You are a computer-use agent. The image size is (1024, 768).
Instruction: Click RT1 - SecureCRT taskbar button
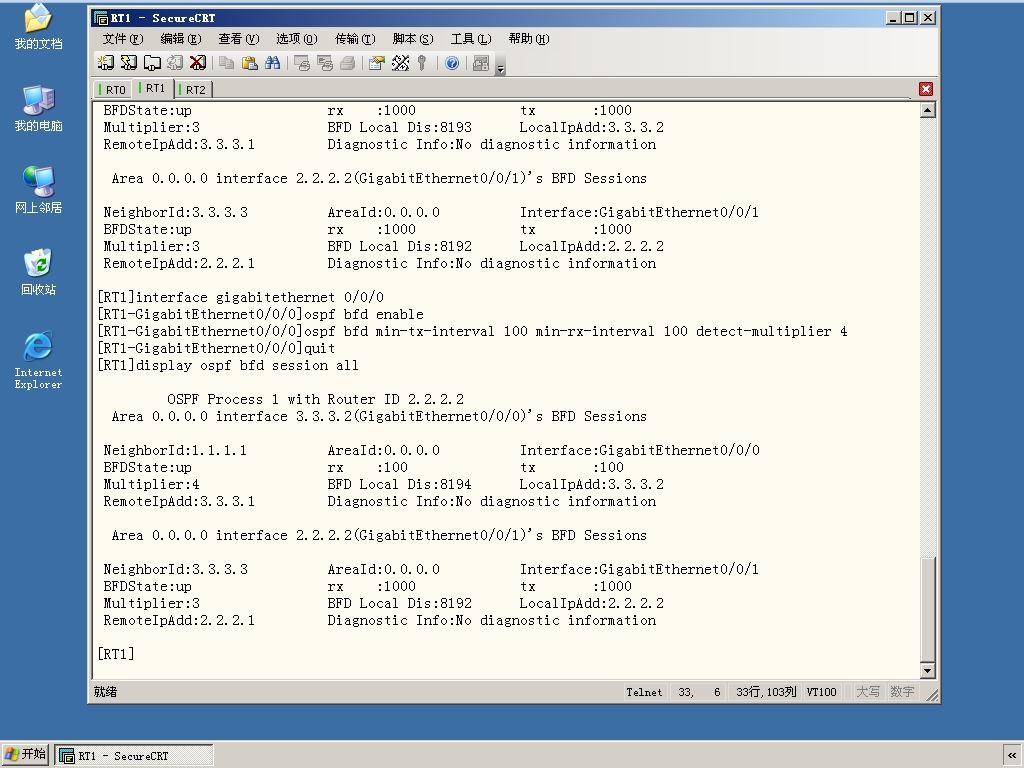134,756
